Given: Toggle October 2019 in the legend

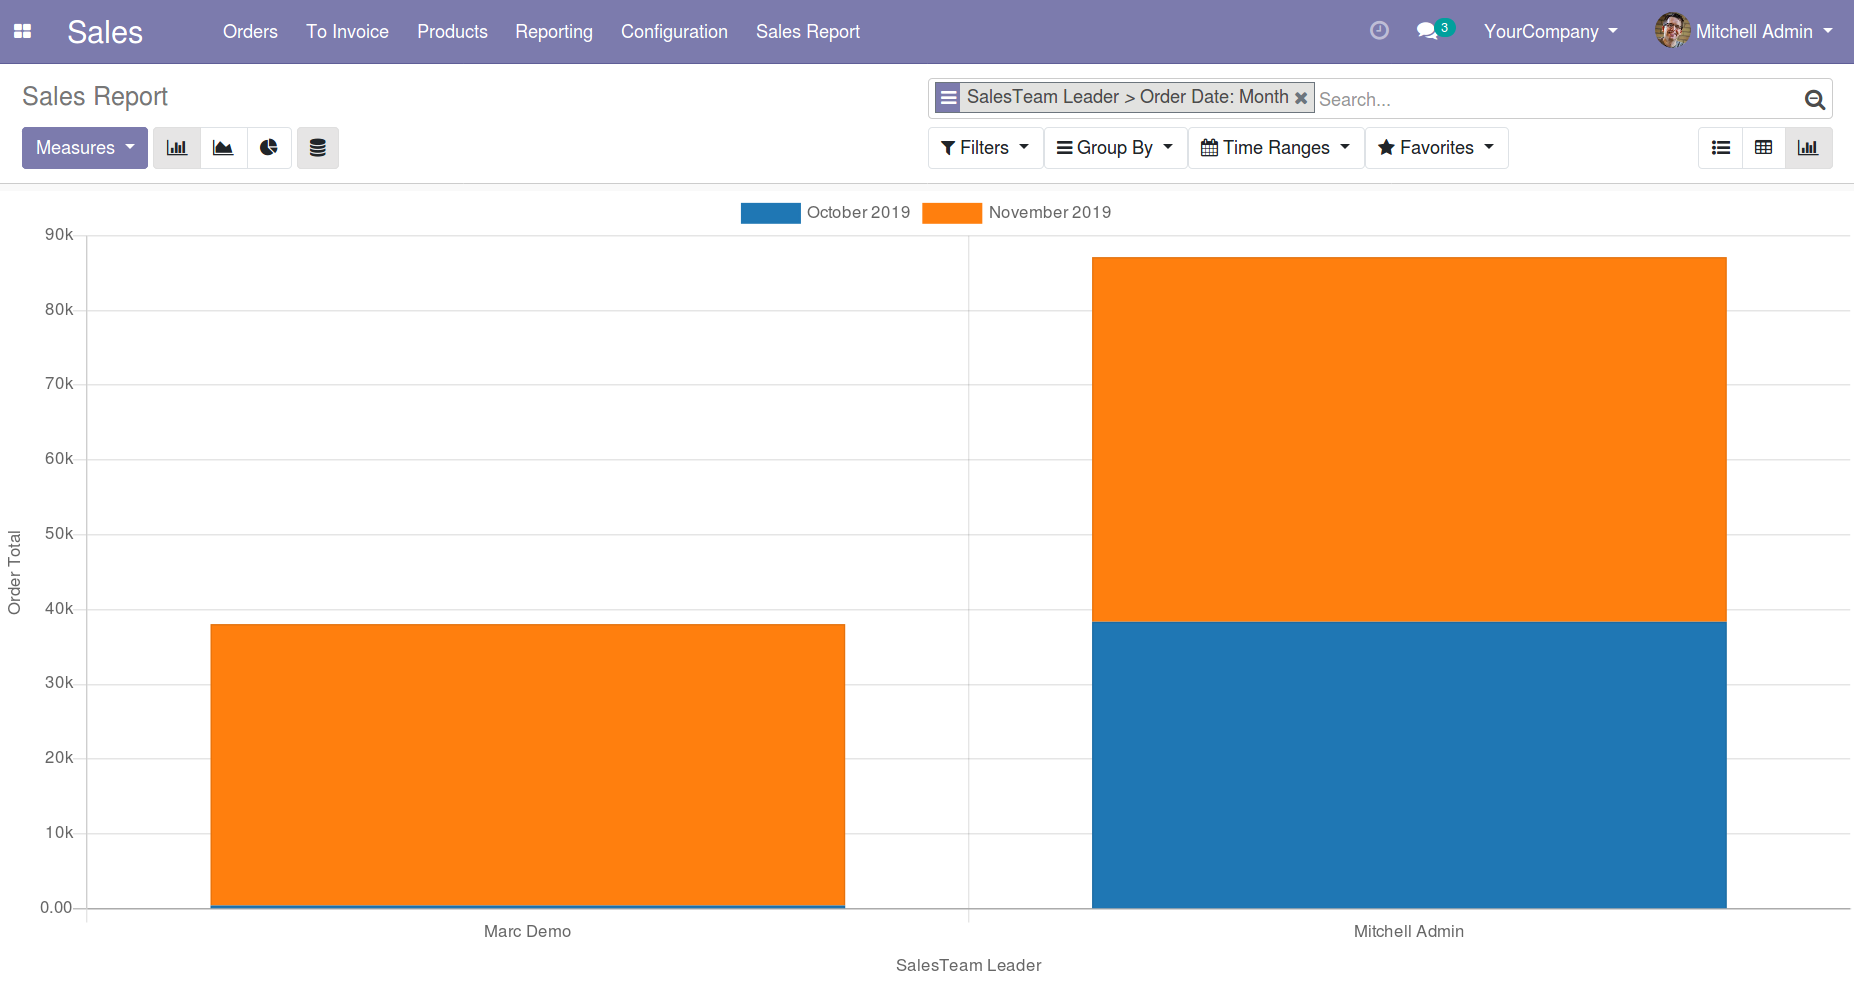Looking at the screenshot, I should click(857, 212).
